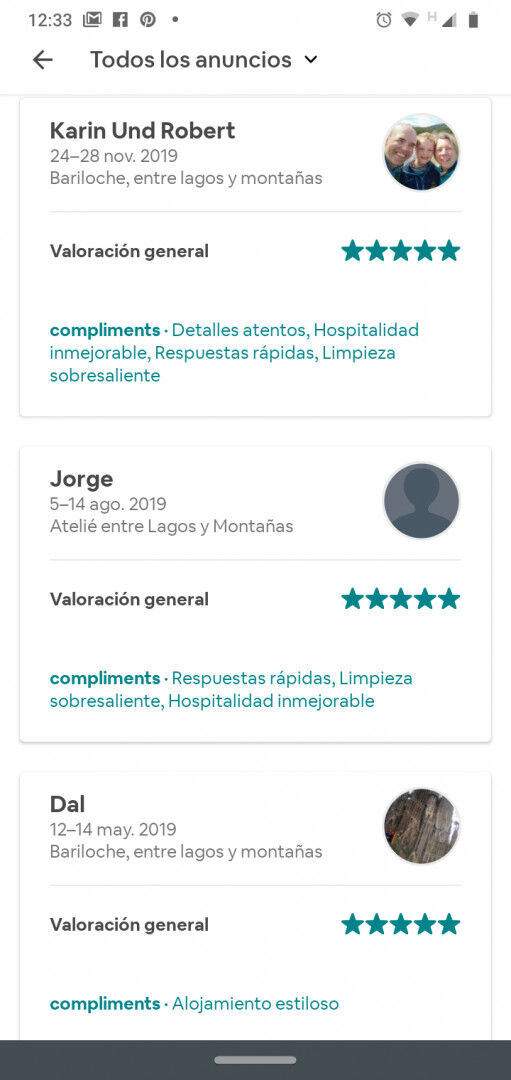Tap Dal's Alojamiento estiloso compliment
The width and height of the screenshot is (511, 1080).
256,1004
